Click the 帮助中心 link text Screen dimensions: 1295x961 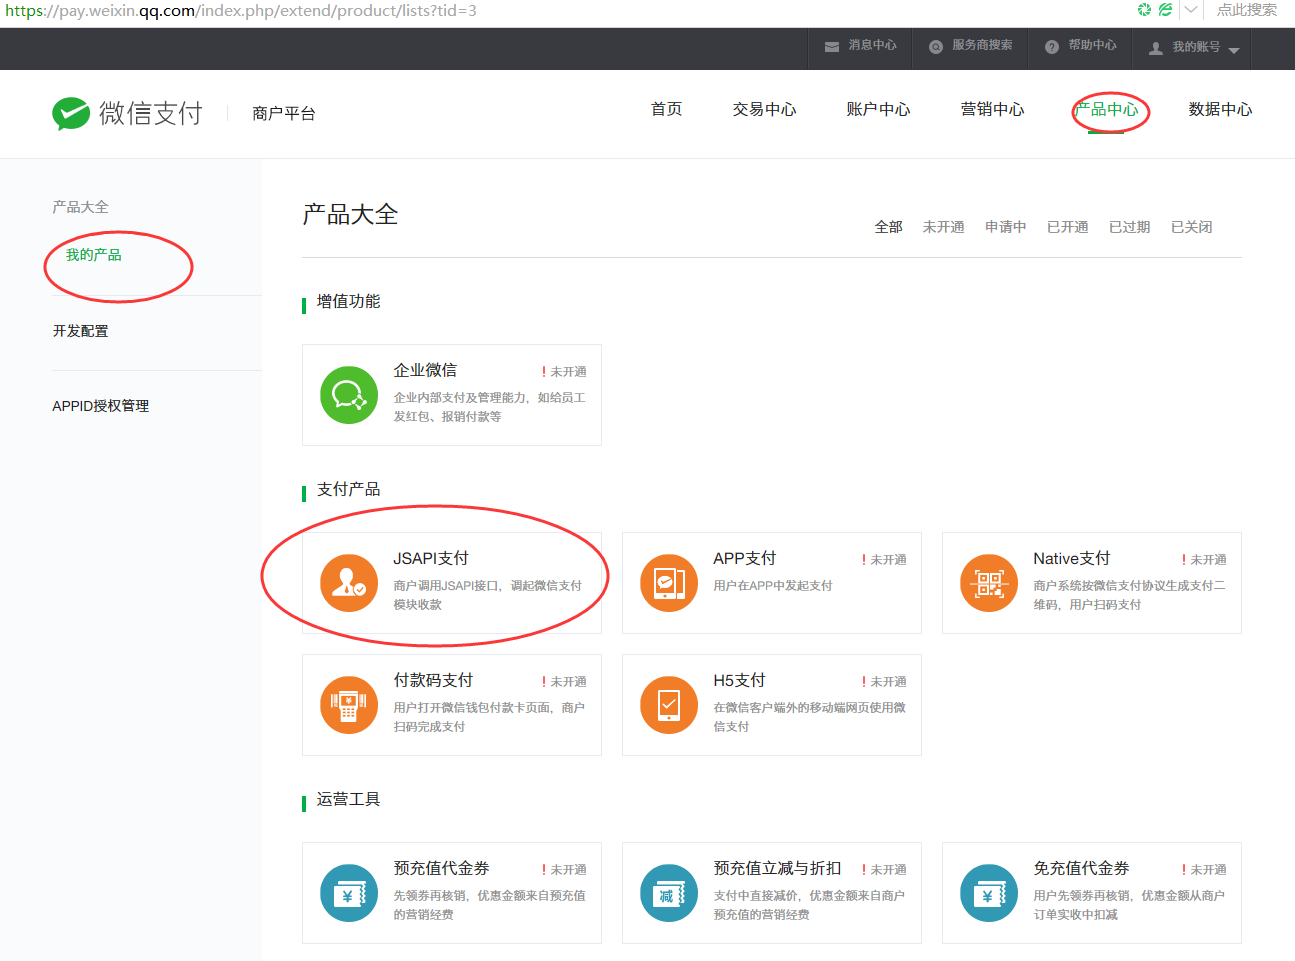click(x=1092, y=45)
